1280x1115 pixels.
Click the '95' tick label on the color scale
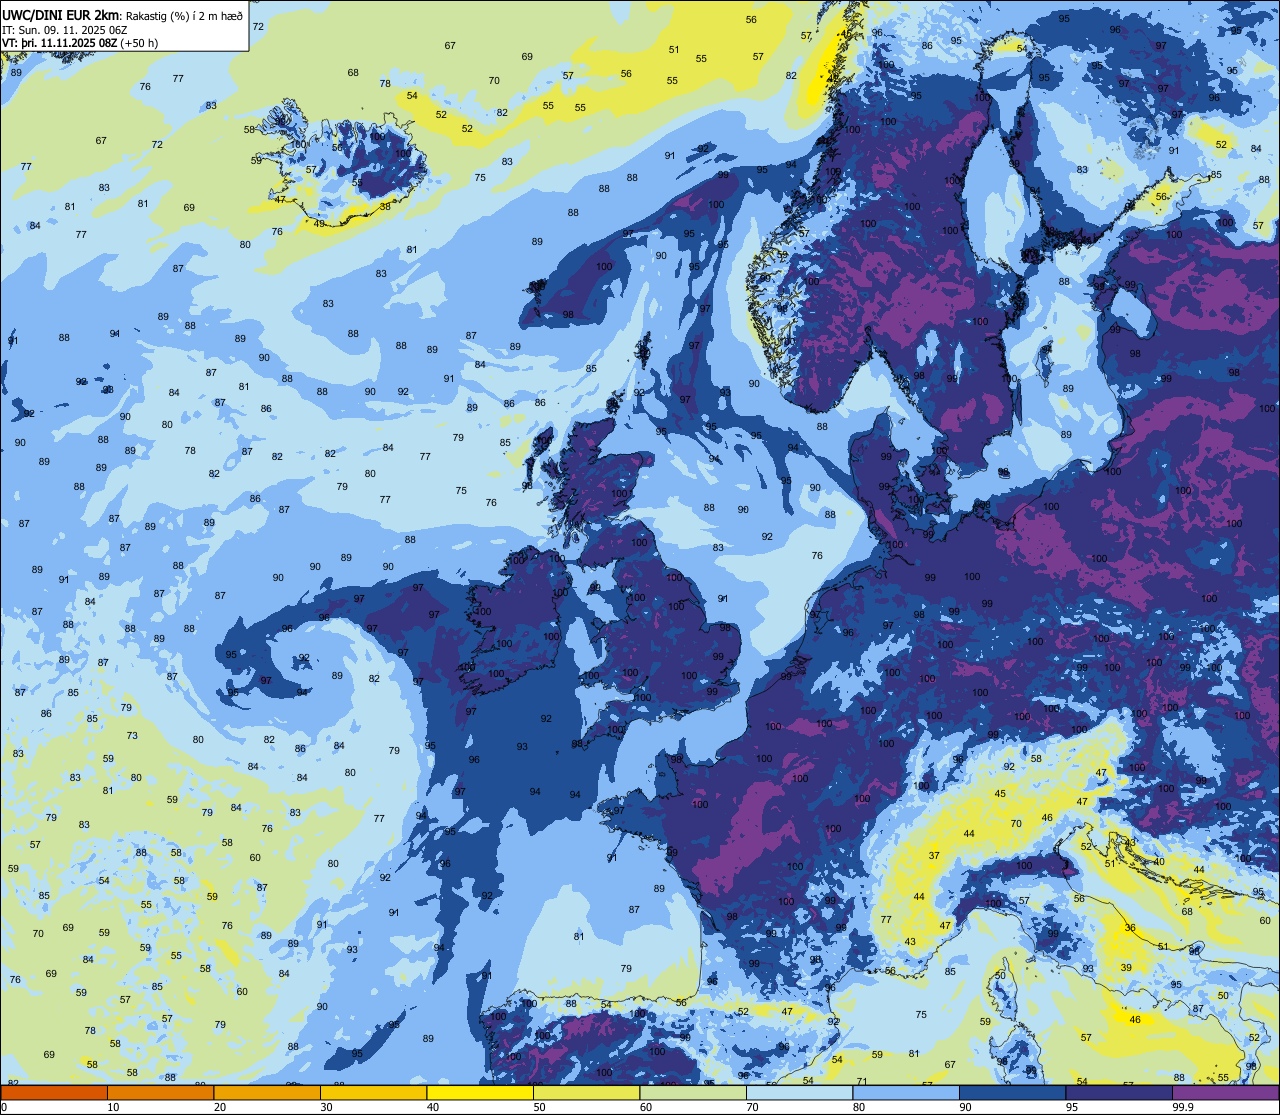tap(1072, 1107)
